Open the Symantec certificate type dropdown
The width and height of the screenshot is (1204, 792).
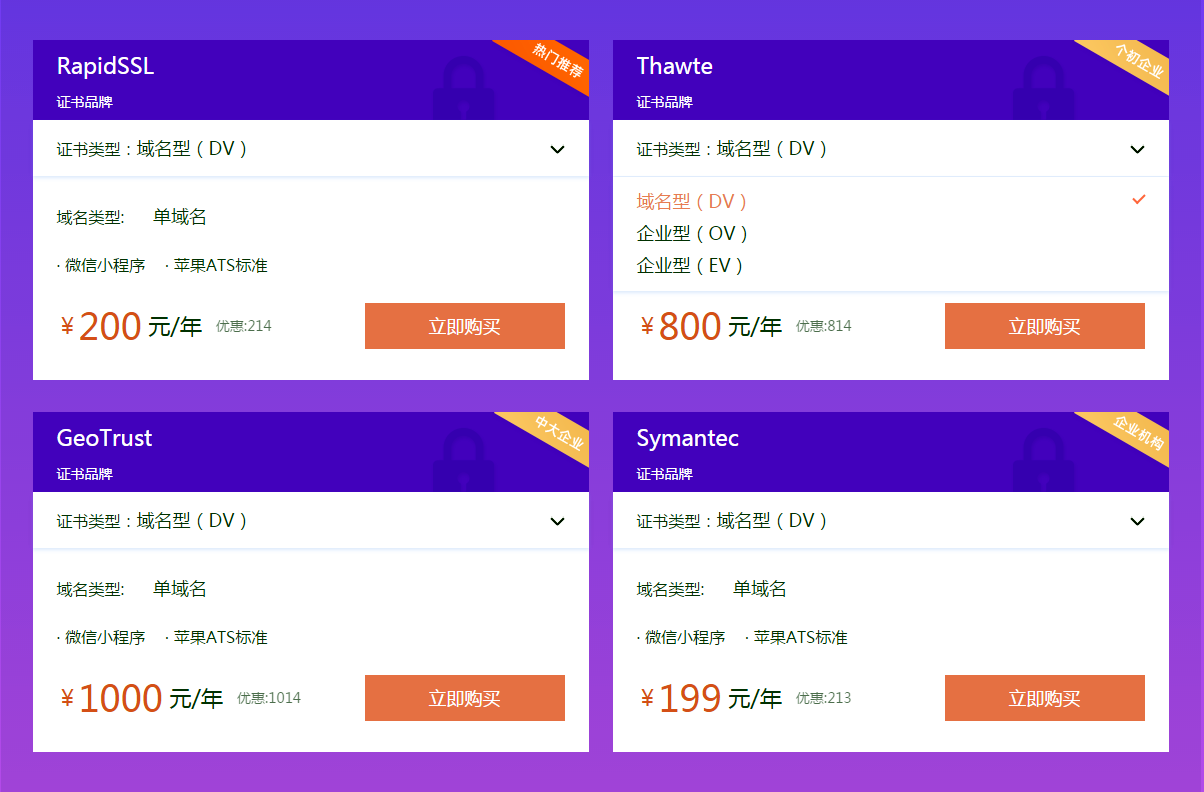click(x=1137, y=521)
